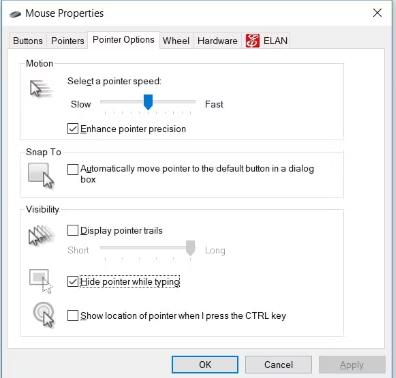Click the CTRL locate pointer target icon

click(x=44, y=315)
